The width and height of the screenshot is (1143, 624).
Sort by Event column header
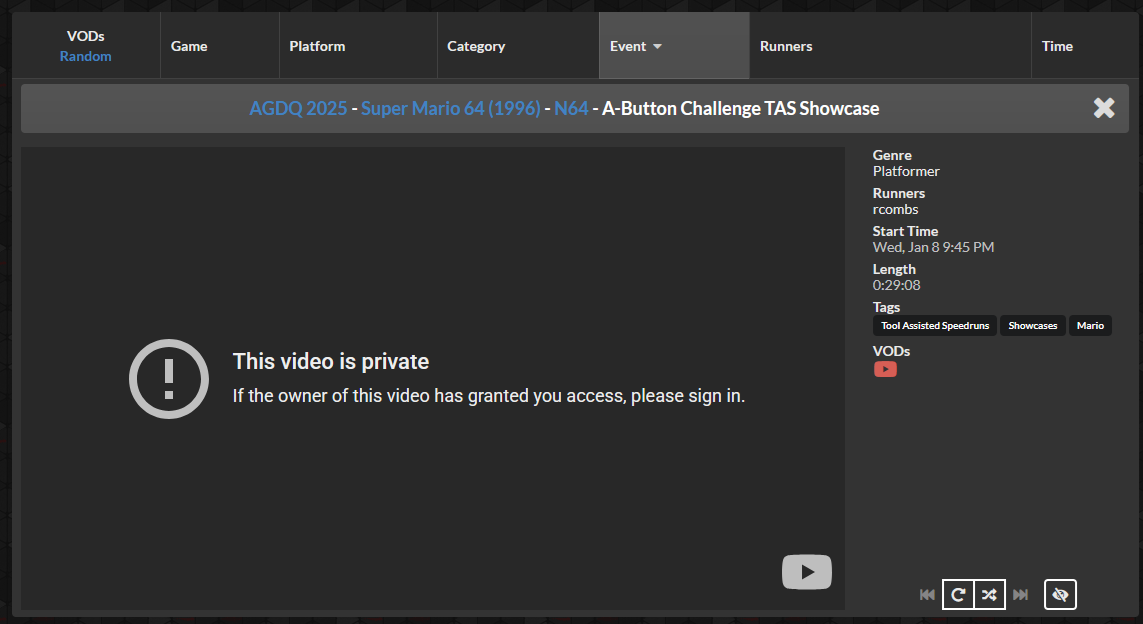click(x=674, y=46)
